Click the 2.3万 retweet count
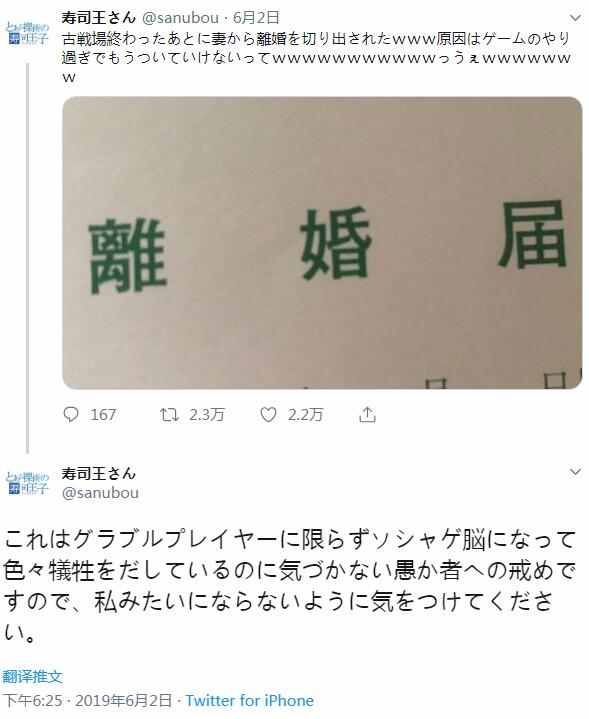Viewport: 589px width, 719px height. coord(206,415)
